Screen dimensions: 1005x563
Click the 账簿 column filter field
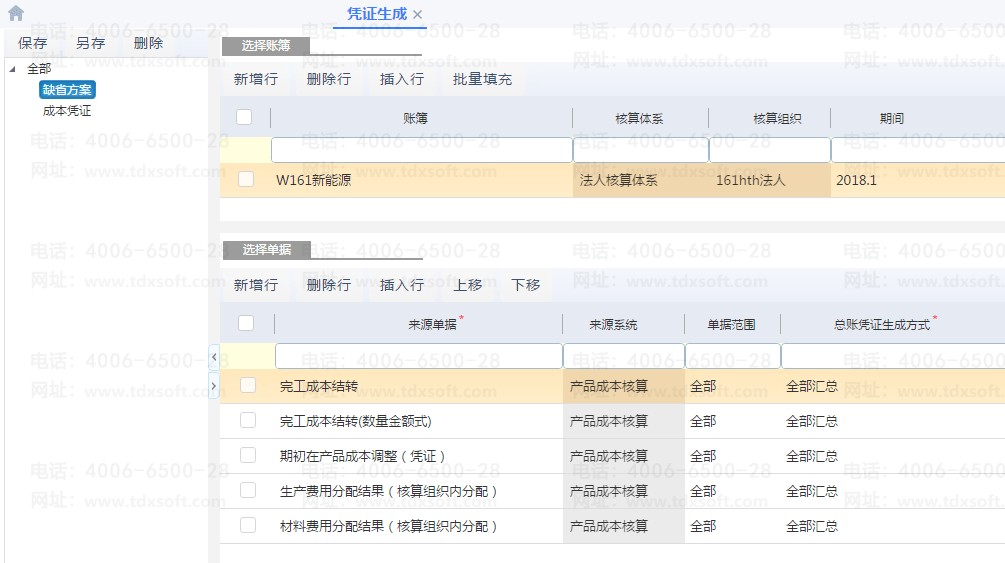click(x=421, y=150)
